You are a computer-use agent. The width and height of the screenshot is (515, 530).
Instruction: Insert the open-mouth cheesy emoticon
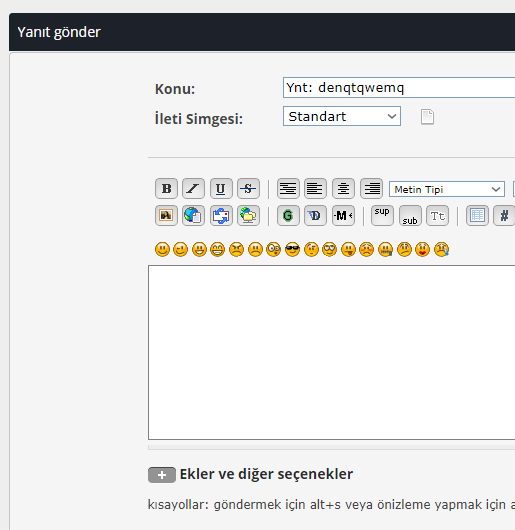199,249
